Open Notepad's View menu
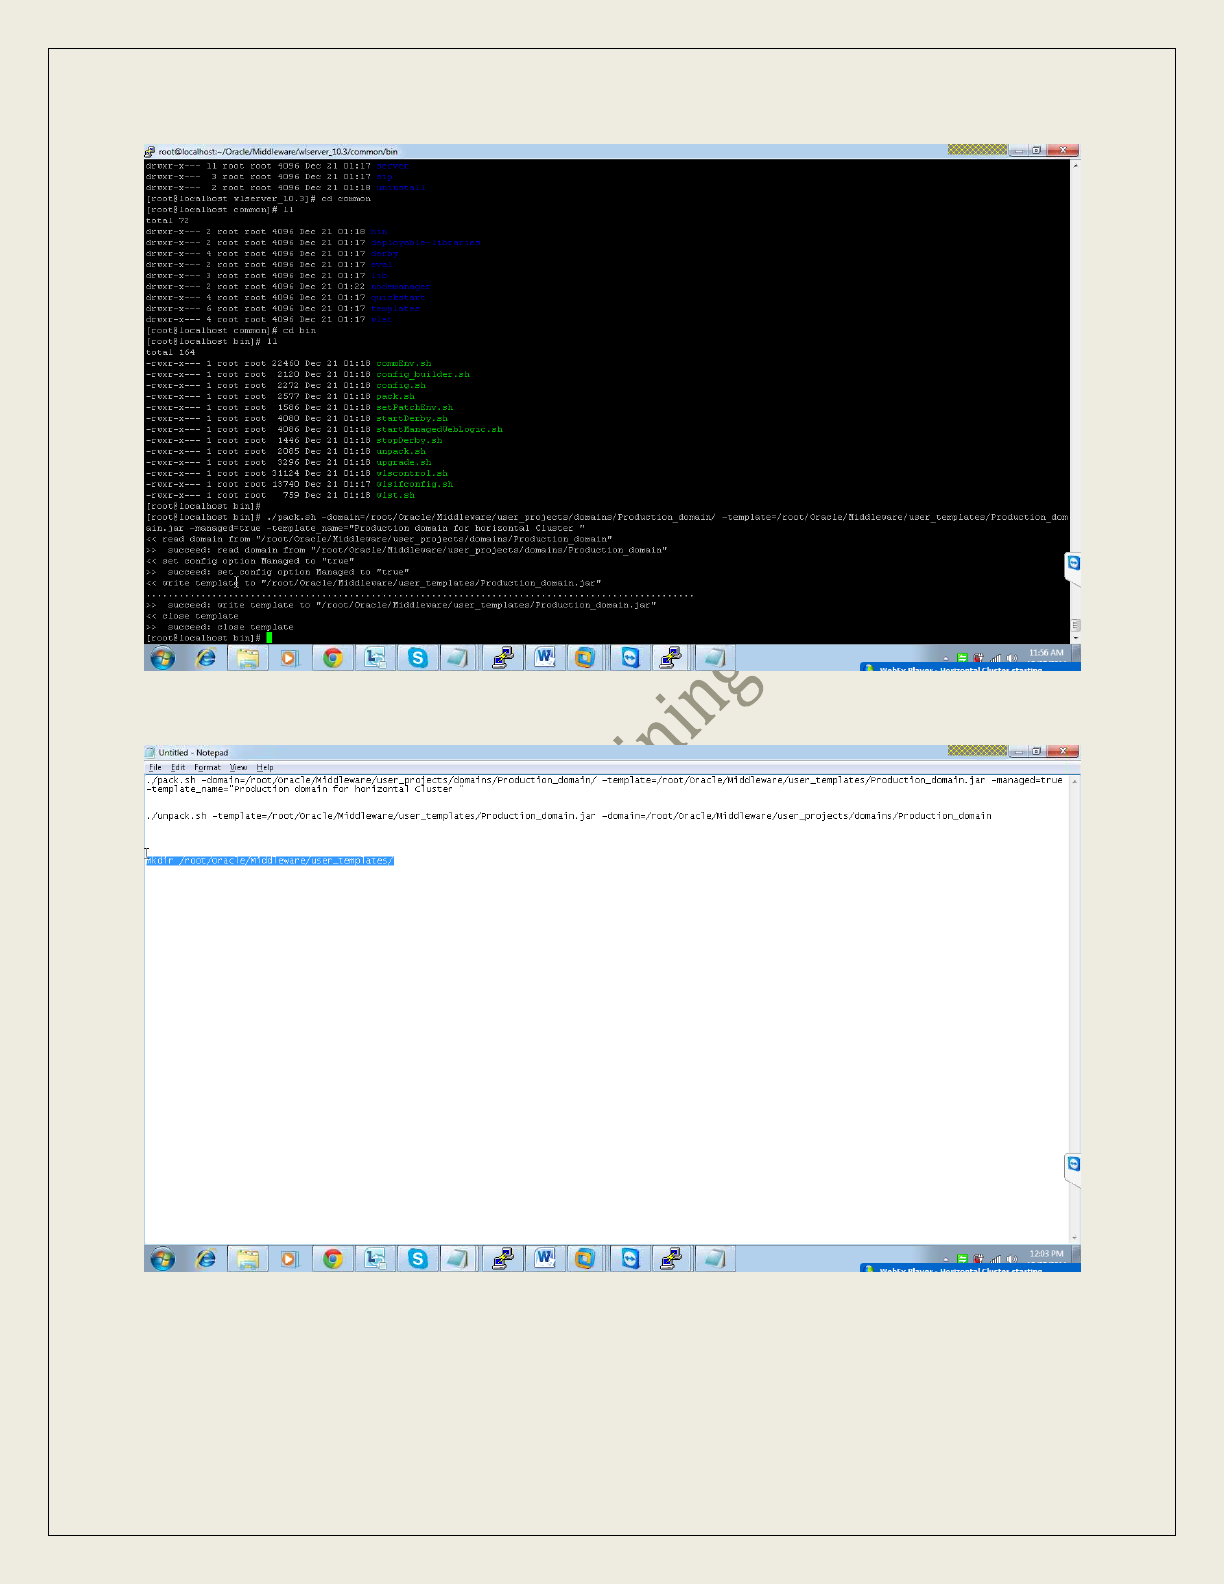This screenshot has height=1584, width=1224. 238,768
